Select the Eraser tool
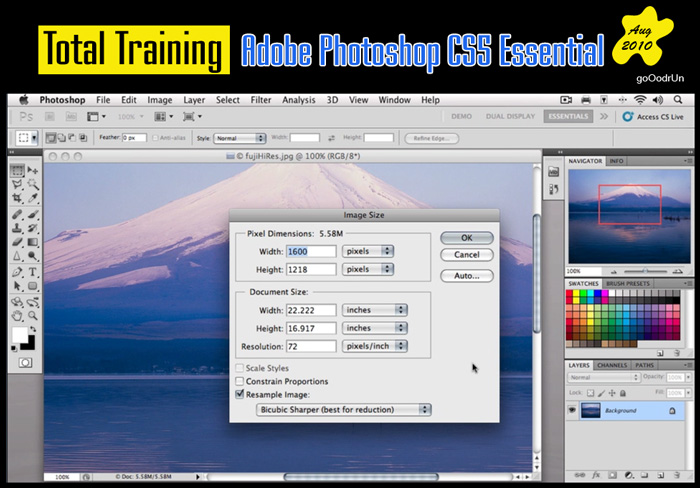Viewport: 700px width, 488px height. click(x=17, y=242)
